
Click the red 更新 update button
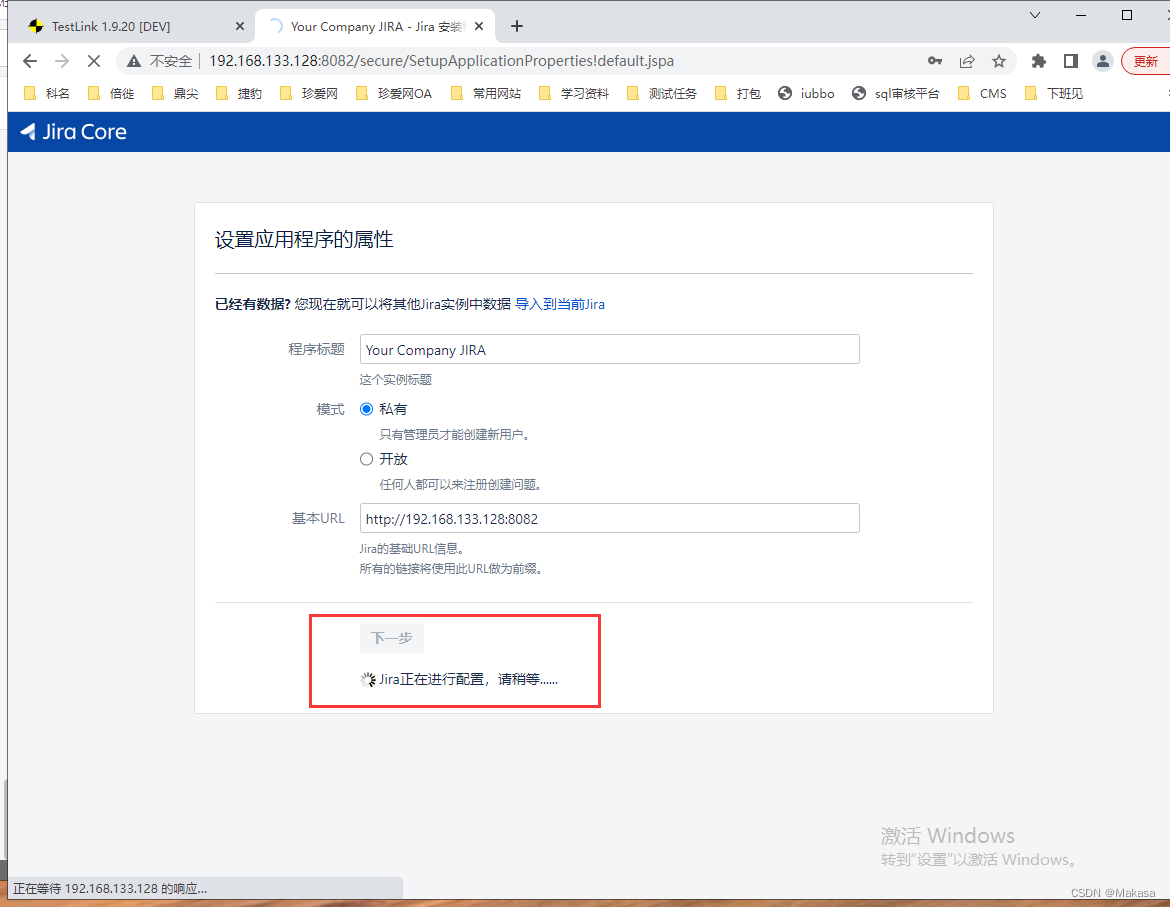pos(1145,61)
